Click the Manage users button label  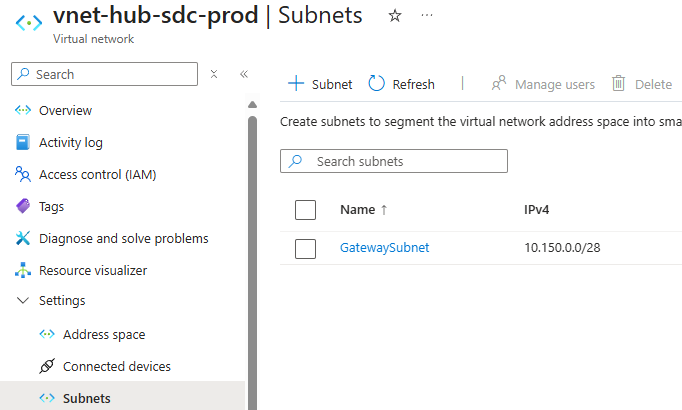(x=555, y=84)
